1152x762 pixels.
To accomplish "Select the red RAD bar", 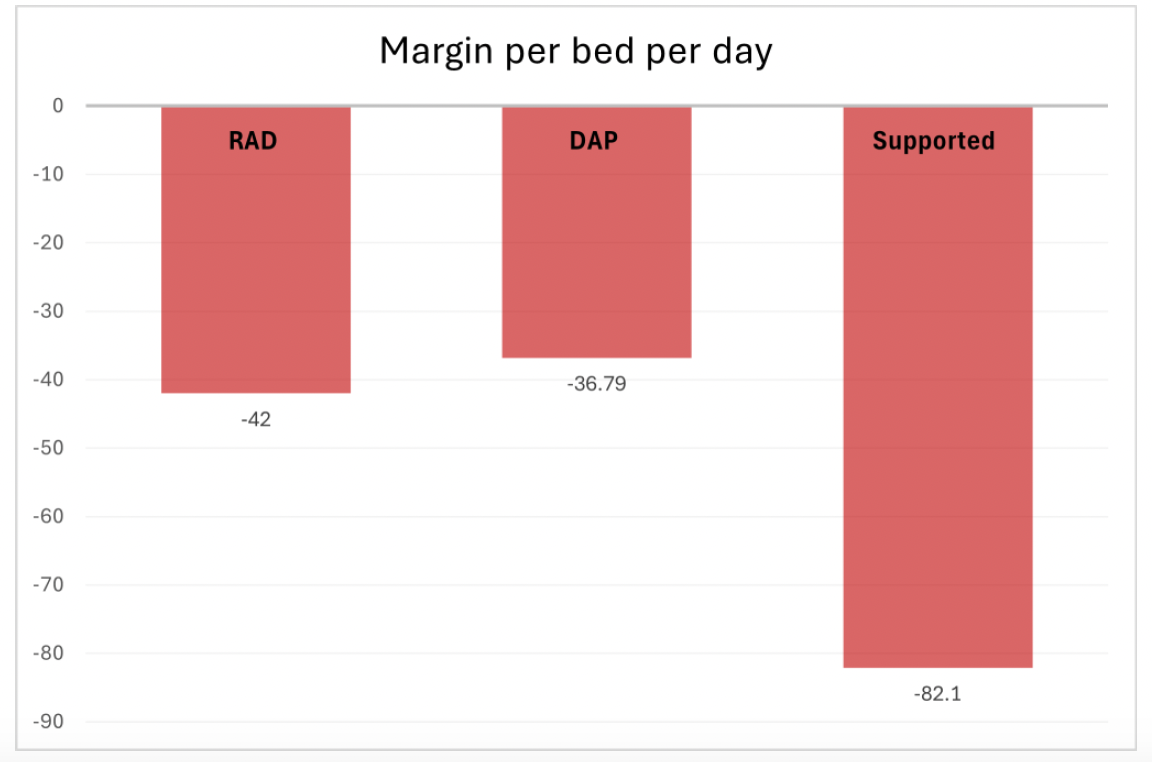I will [x=256, y=270].
